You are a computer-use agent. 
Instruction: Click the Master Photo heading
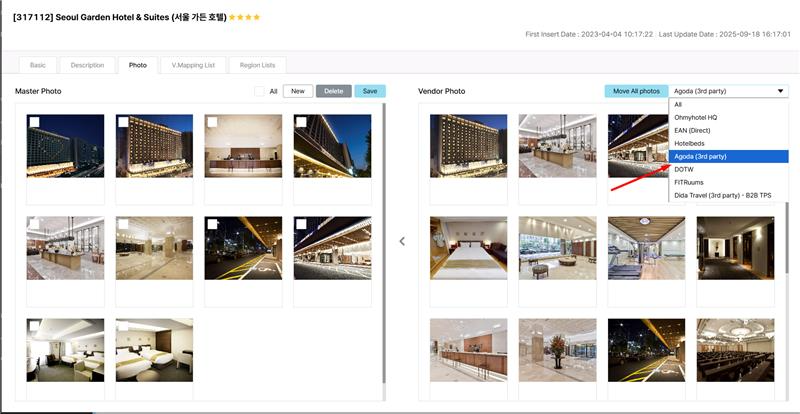tap(38, 91)
